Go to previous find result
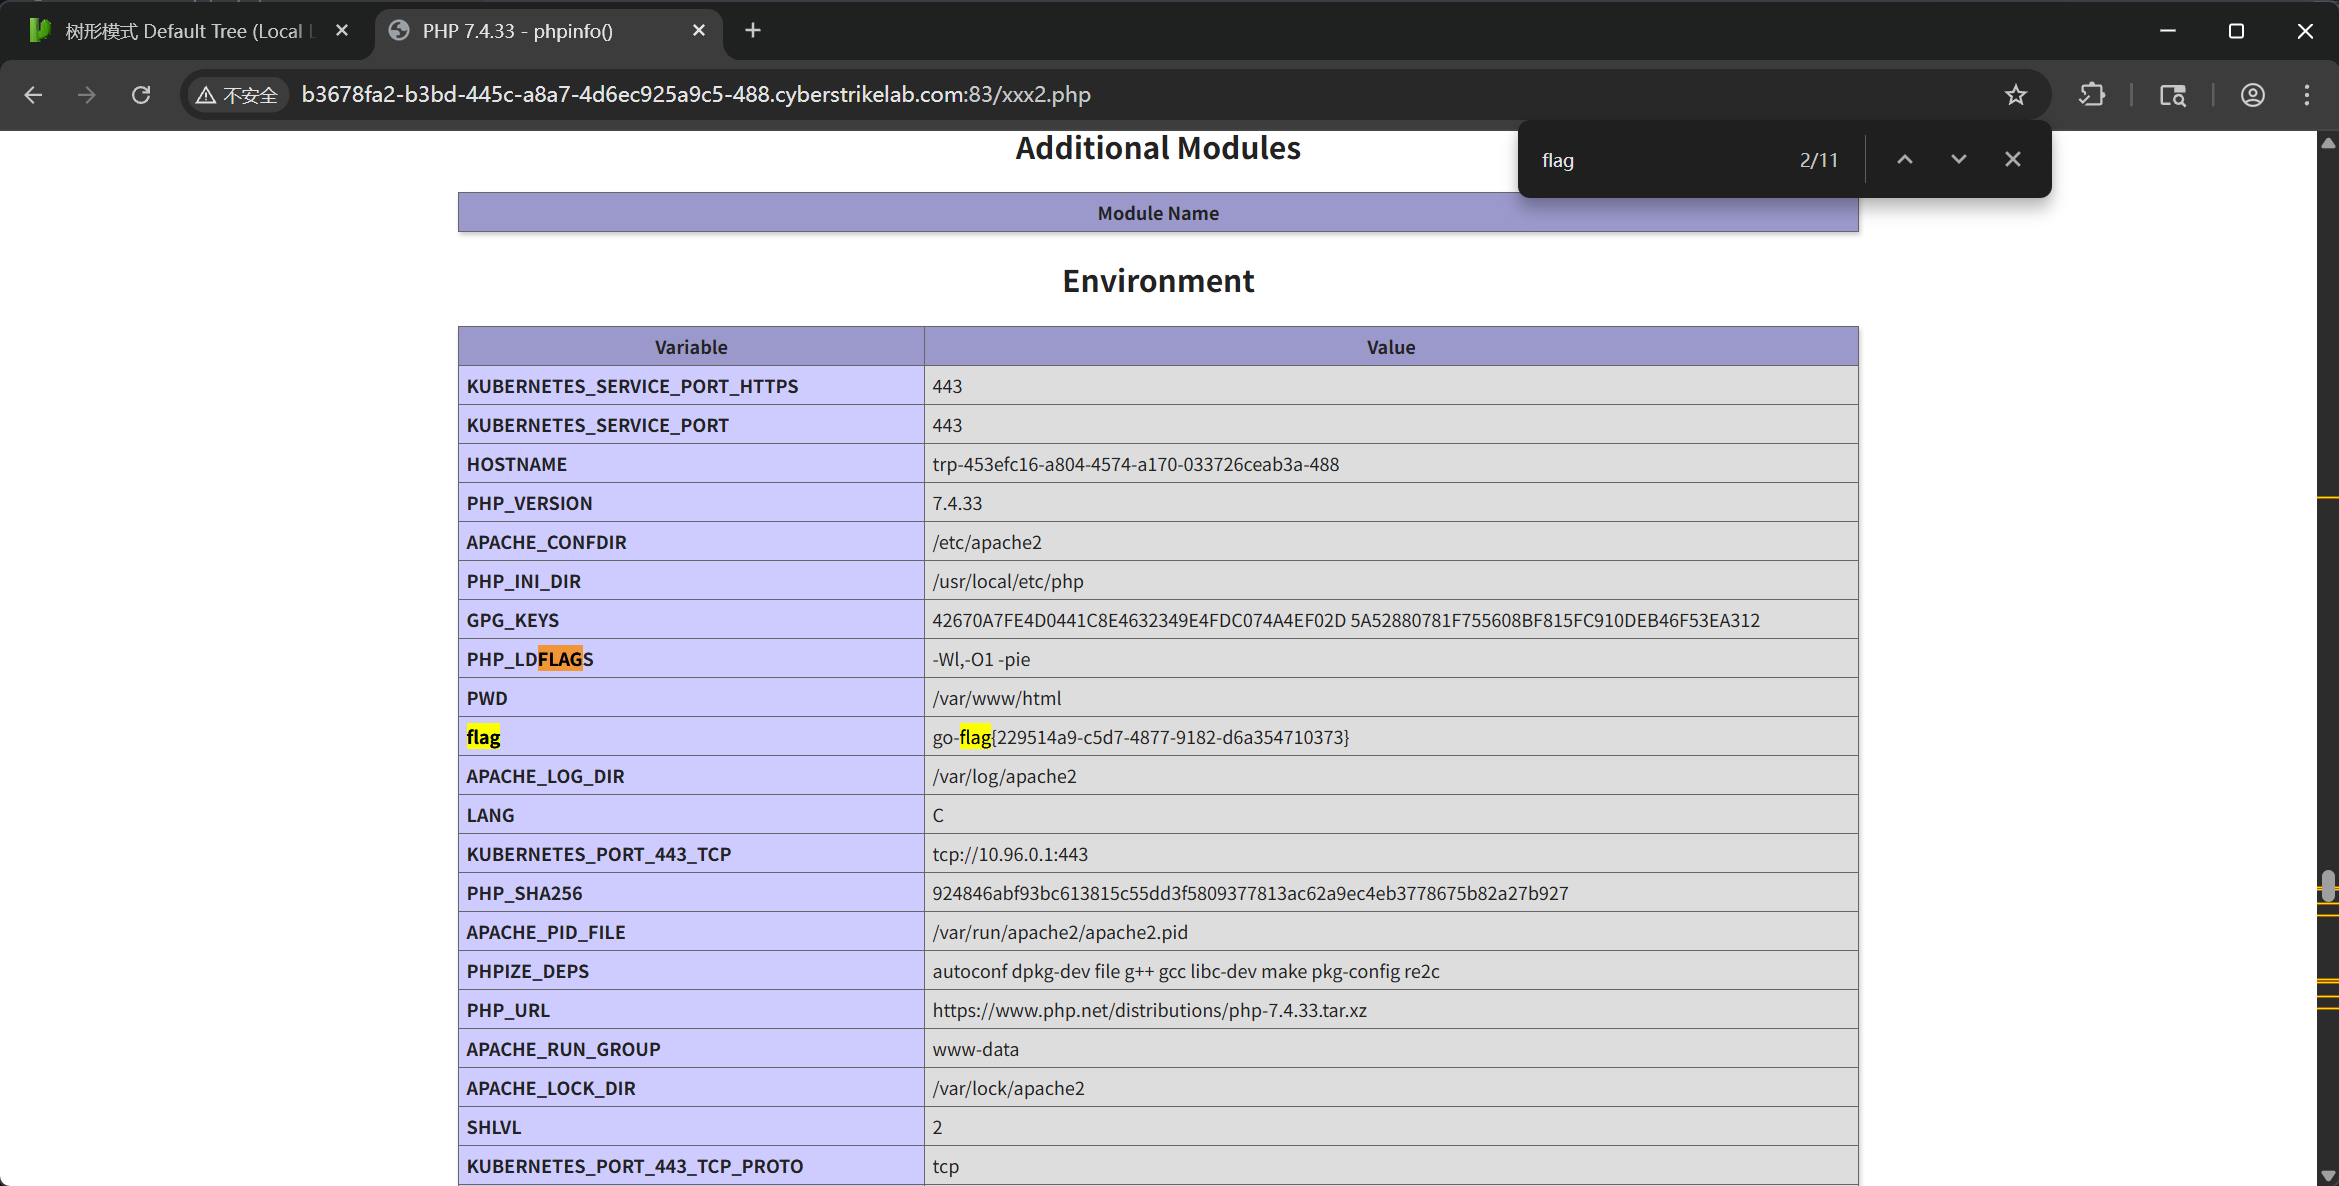2339x1186 pixels. tap(1905, 160)
